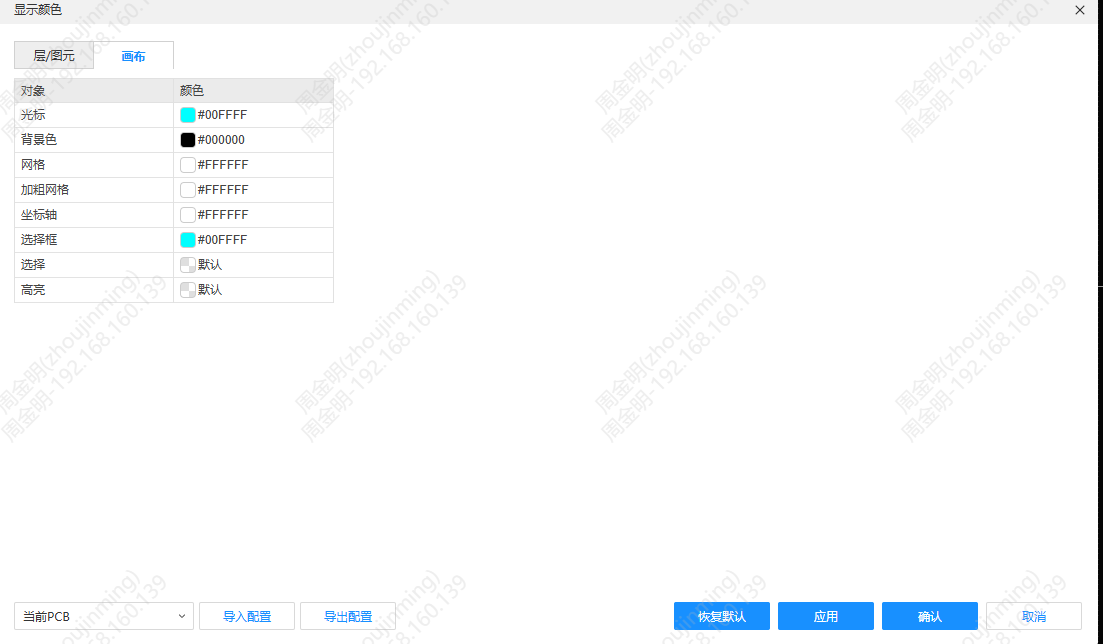Viewport: 1103px width, 644px height.
Task: Open the 网格 white color swatch
Action: coord(188,165)
